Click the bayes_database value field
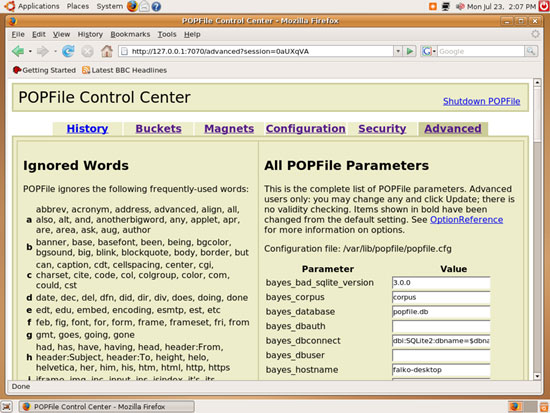The height and width of the screenshot is (413, 550). (x=441, y=312)
